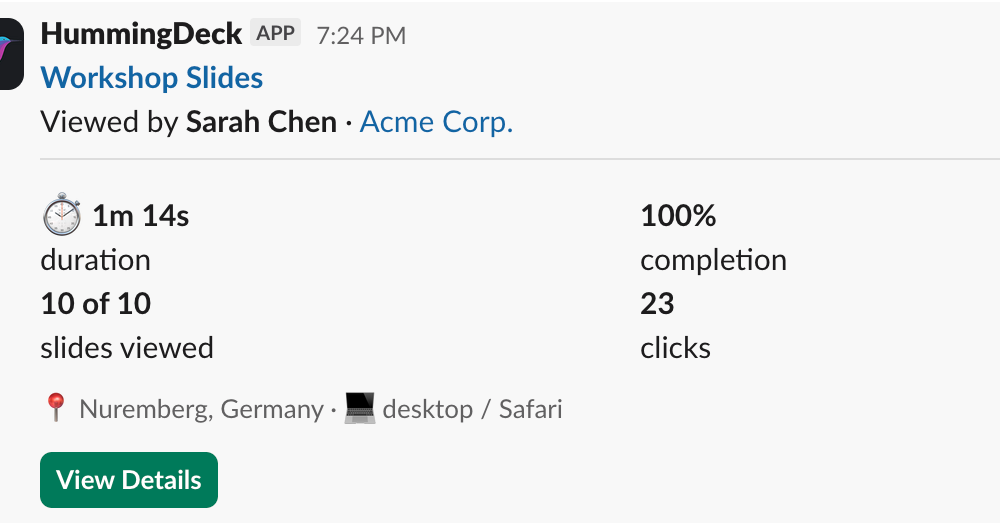Click the duration label under the stopwatch
Viewport: 1000px width, 523px height.
point(95,260)
